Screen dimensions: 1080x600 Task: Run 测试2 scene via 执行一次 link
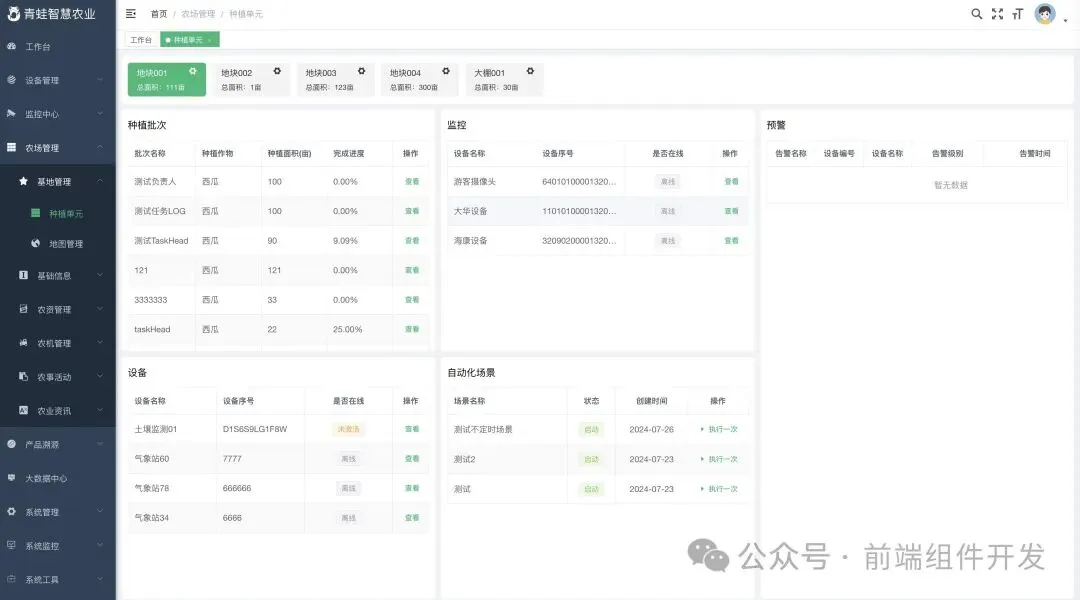coord(723,459)
